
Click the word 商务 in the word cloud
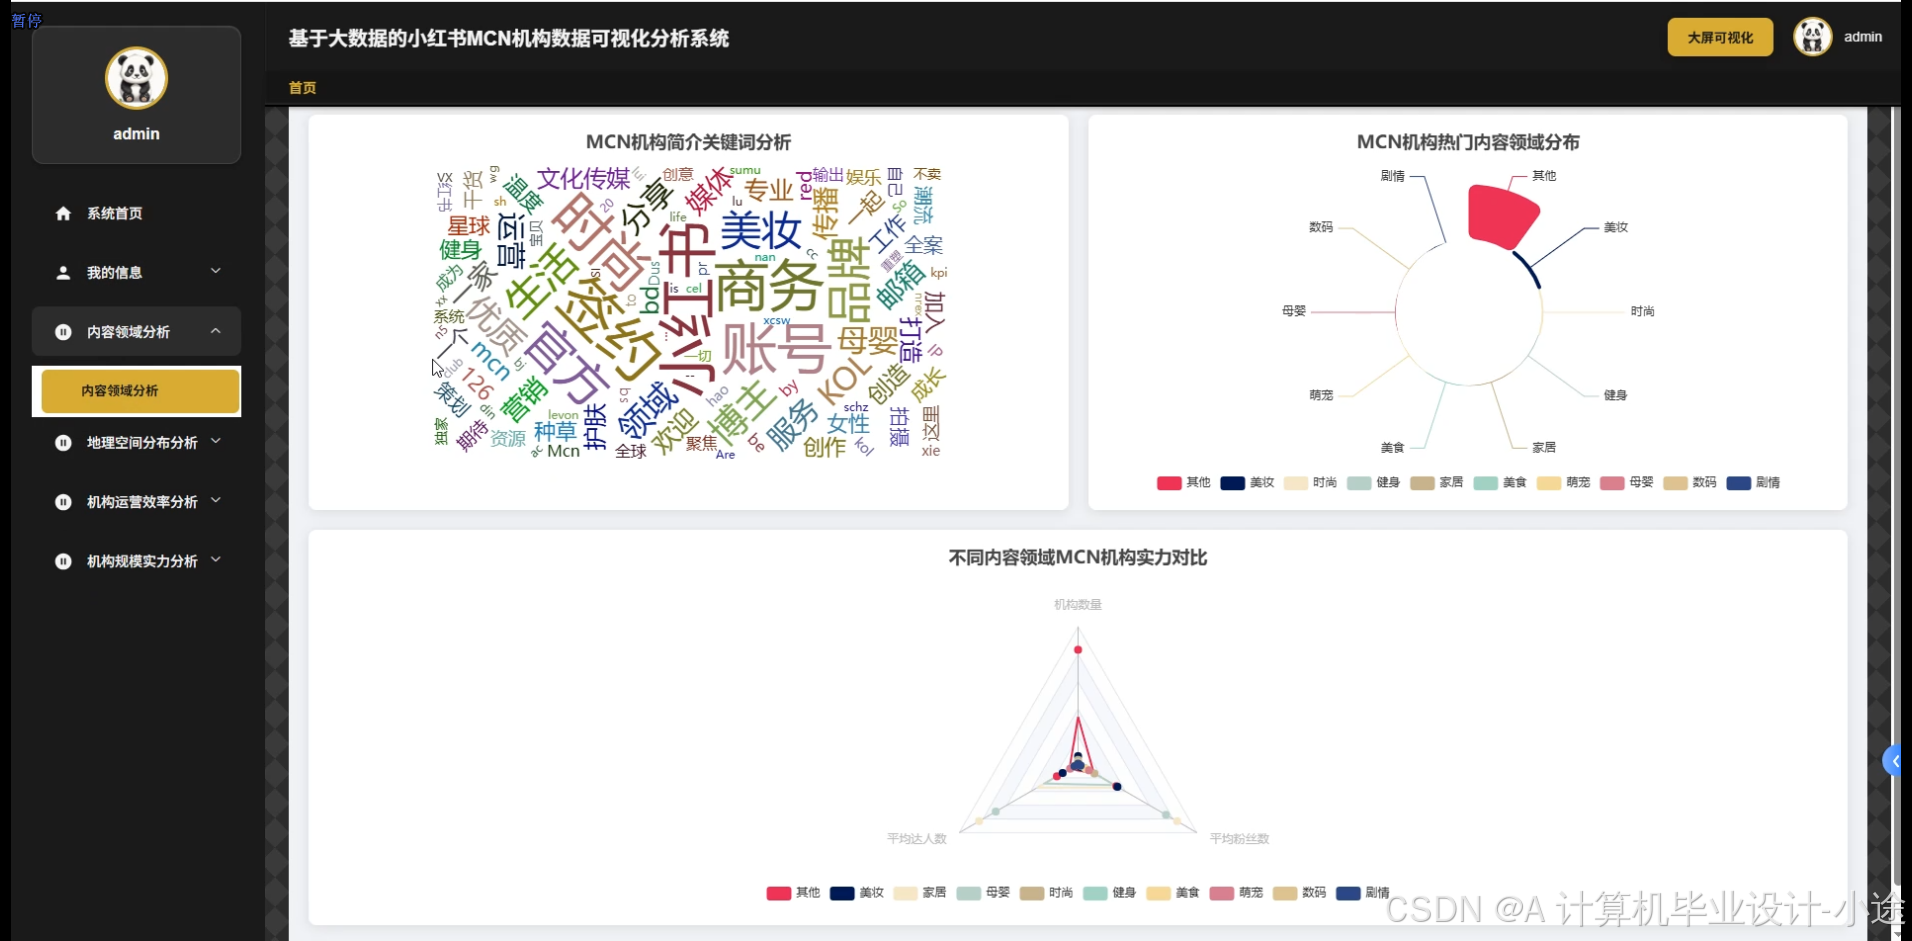pyautogui.click(x=768, y=286)
